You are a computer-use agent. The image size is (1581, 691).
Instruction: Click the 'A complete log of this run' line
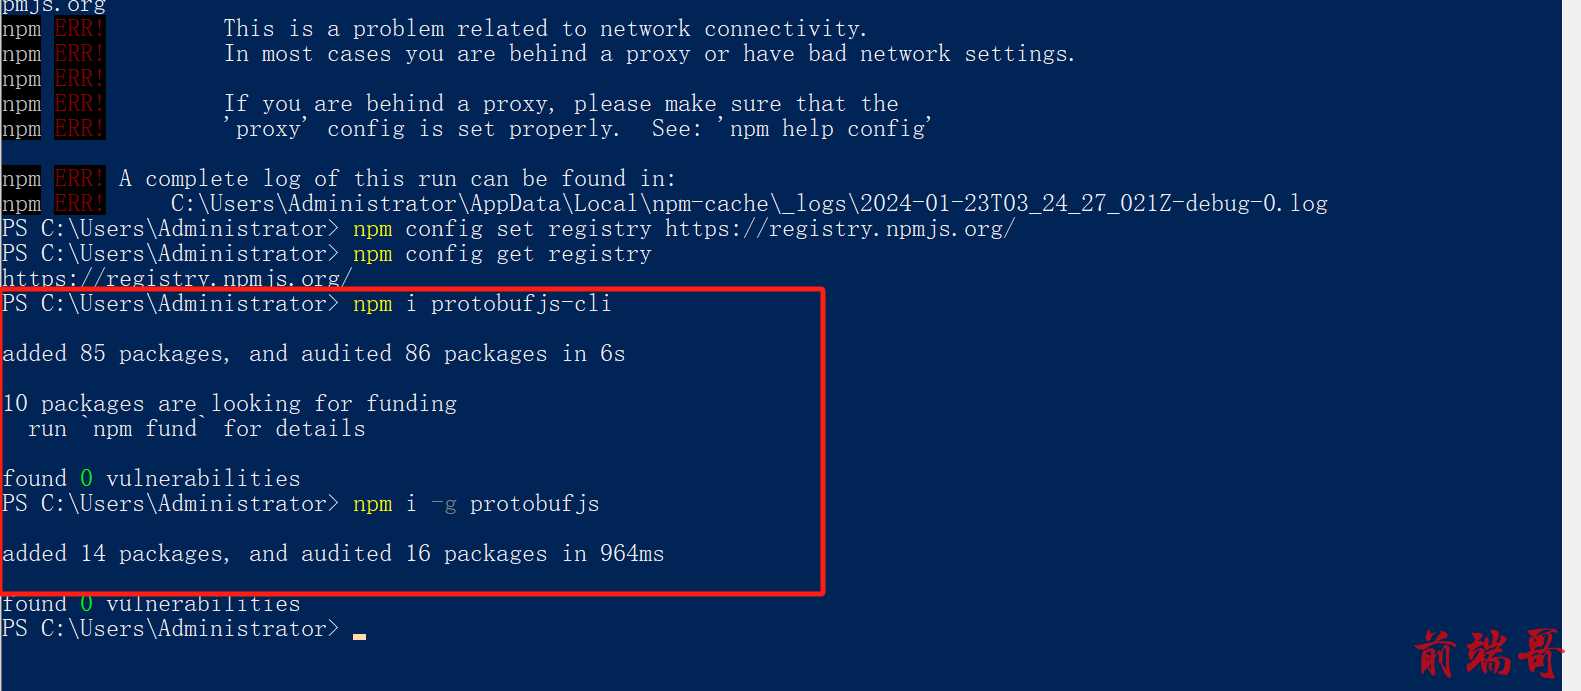pos(398,179)
